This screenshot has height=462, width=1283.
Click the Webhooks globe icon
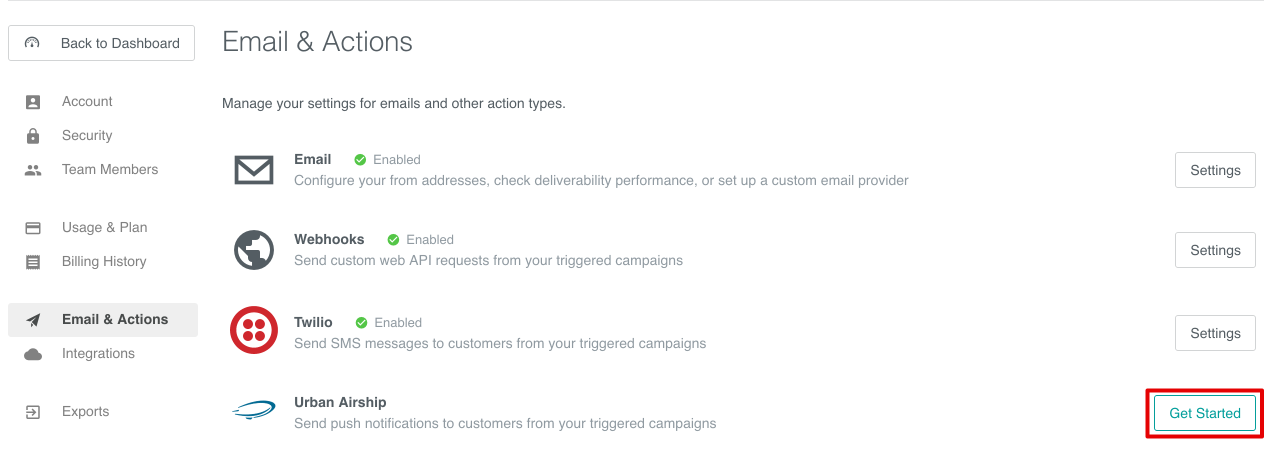[x=254, y=250]
